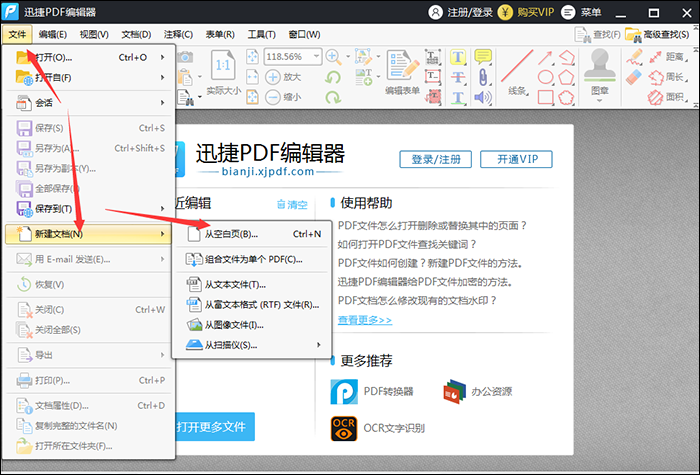Screen dimensions: 700x475
Task: Click the Zoom Out (缩小) button
Action: [x=283, y=97]
